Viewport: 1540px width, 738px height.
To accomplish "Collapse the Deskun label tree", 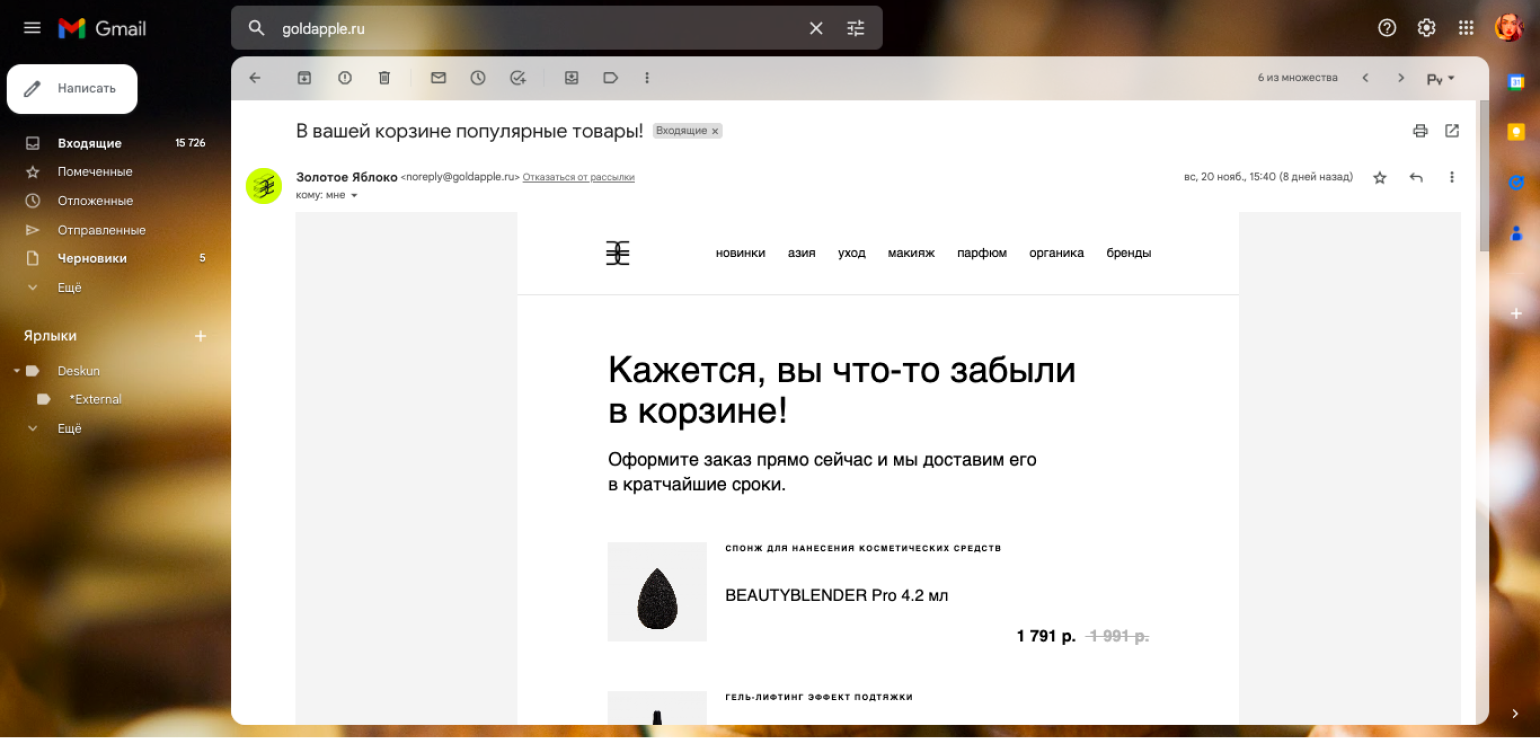I will (x=17, y=371).
